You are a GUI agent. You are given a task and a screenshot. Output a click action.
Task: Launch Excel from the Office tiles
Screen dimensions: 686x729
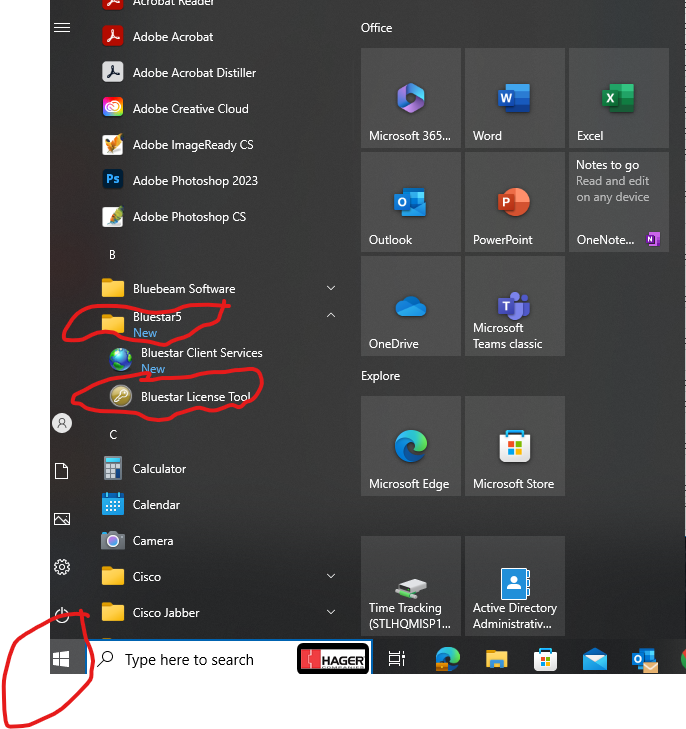pyautogui.click(x=619, y=98)
